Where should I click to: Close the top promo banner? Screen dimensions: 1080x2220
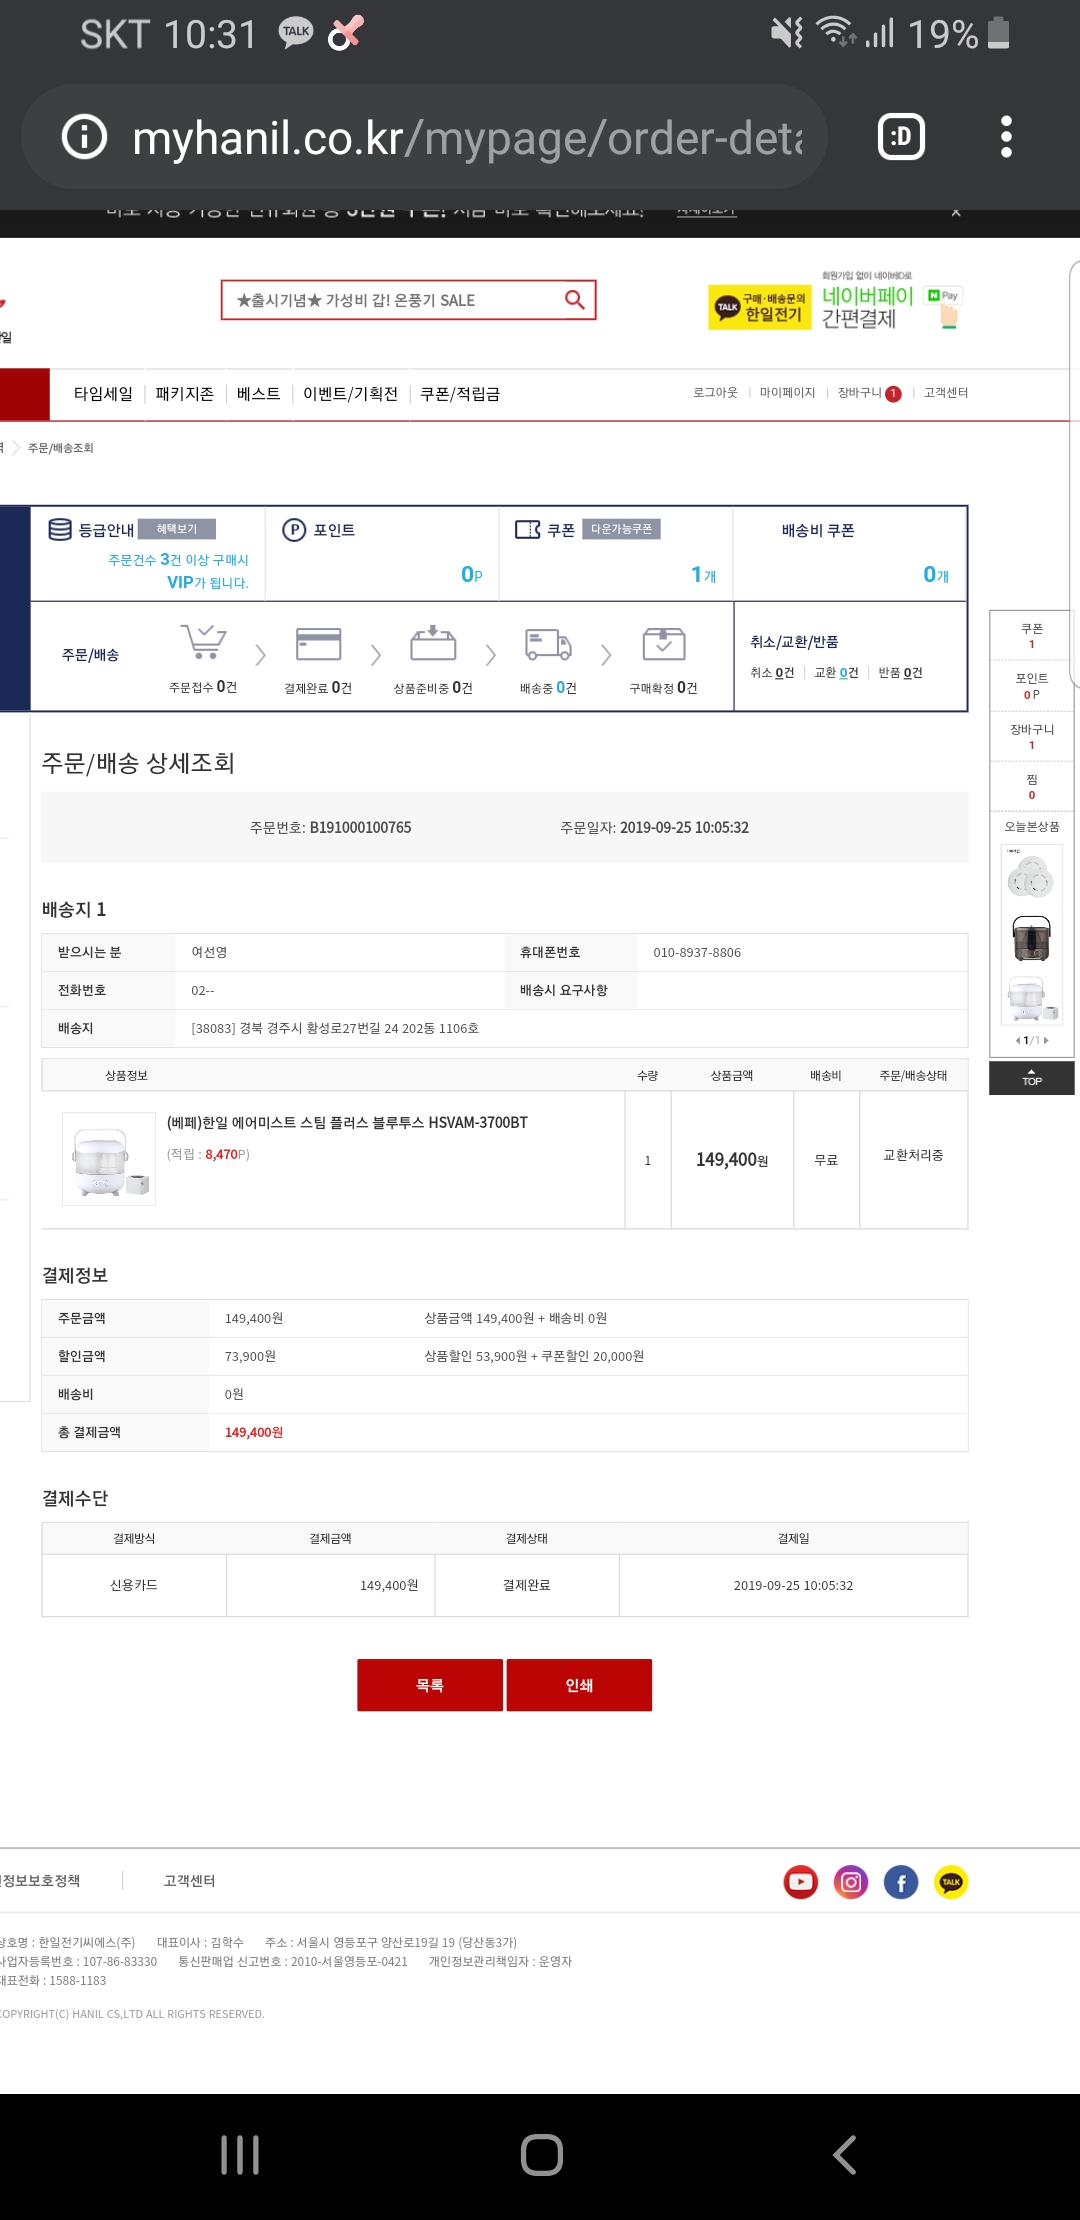coord(956,212)
